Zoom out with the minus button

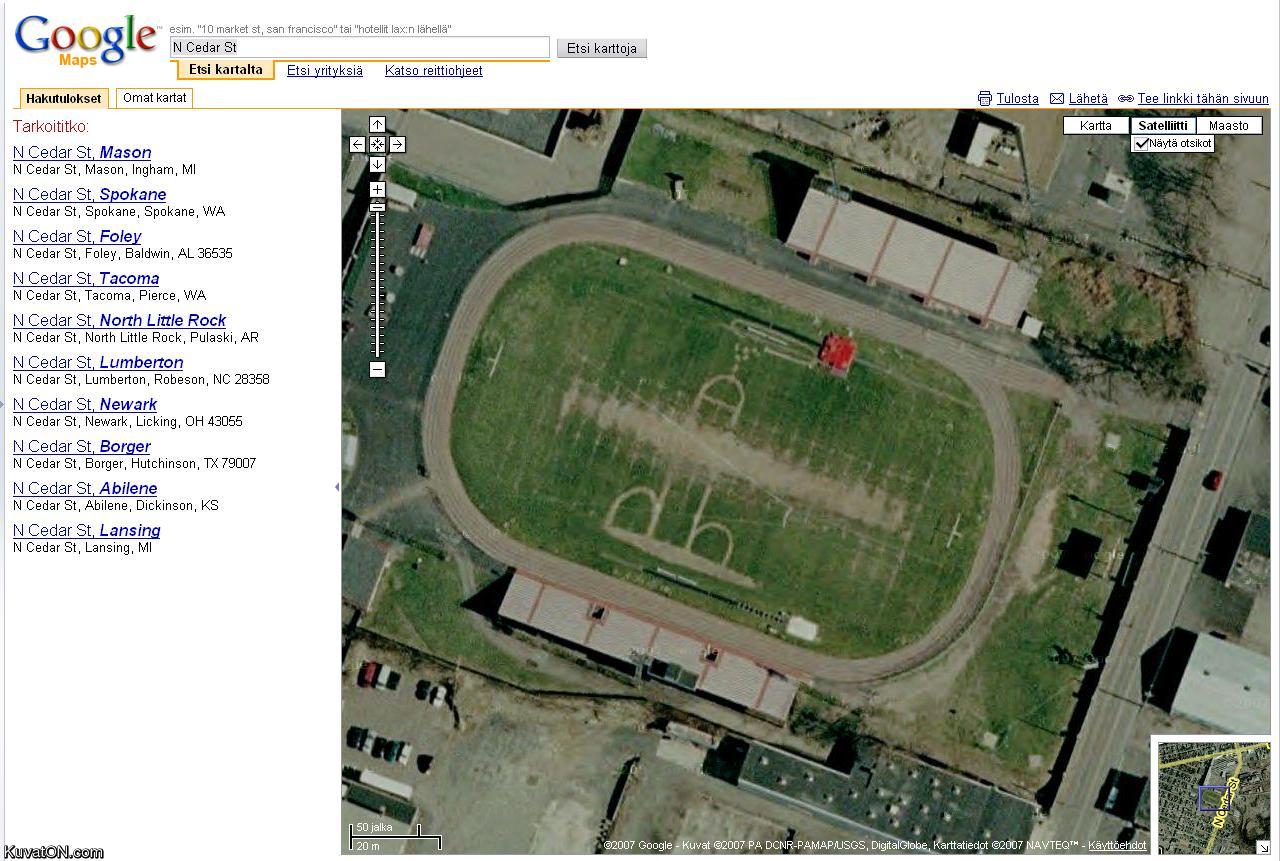pyautogui.click(x=377, y=369)
